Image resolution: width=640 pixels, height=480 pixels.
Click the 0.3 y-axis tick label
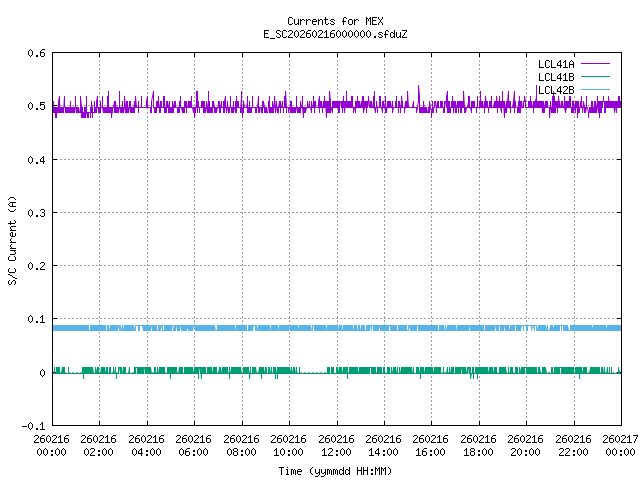35,213
